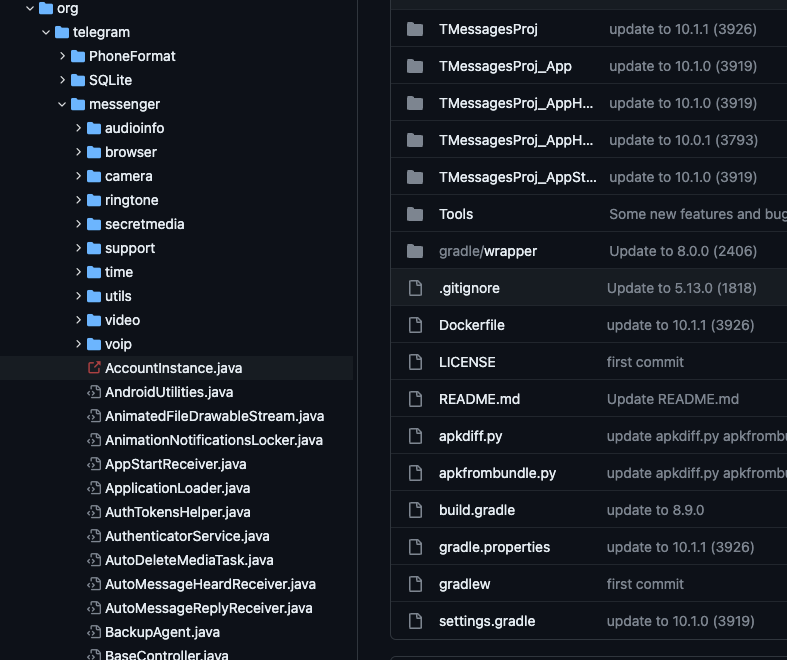
Task: Open the apkfrombundle.py file link
Action: pyautogui.click(x=497, y=473)
